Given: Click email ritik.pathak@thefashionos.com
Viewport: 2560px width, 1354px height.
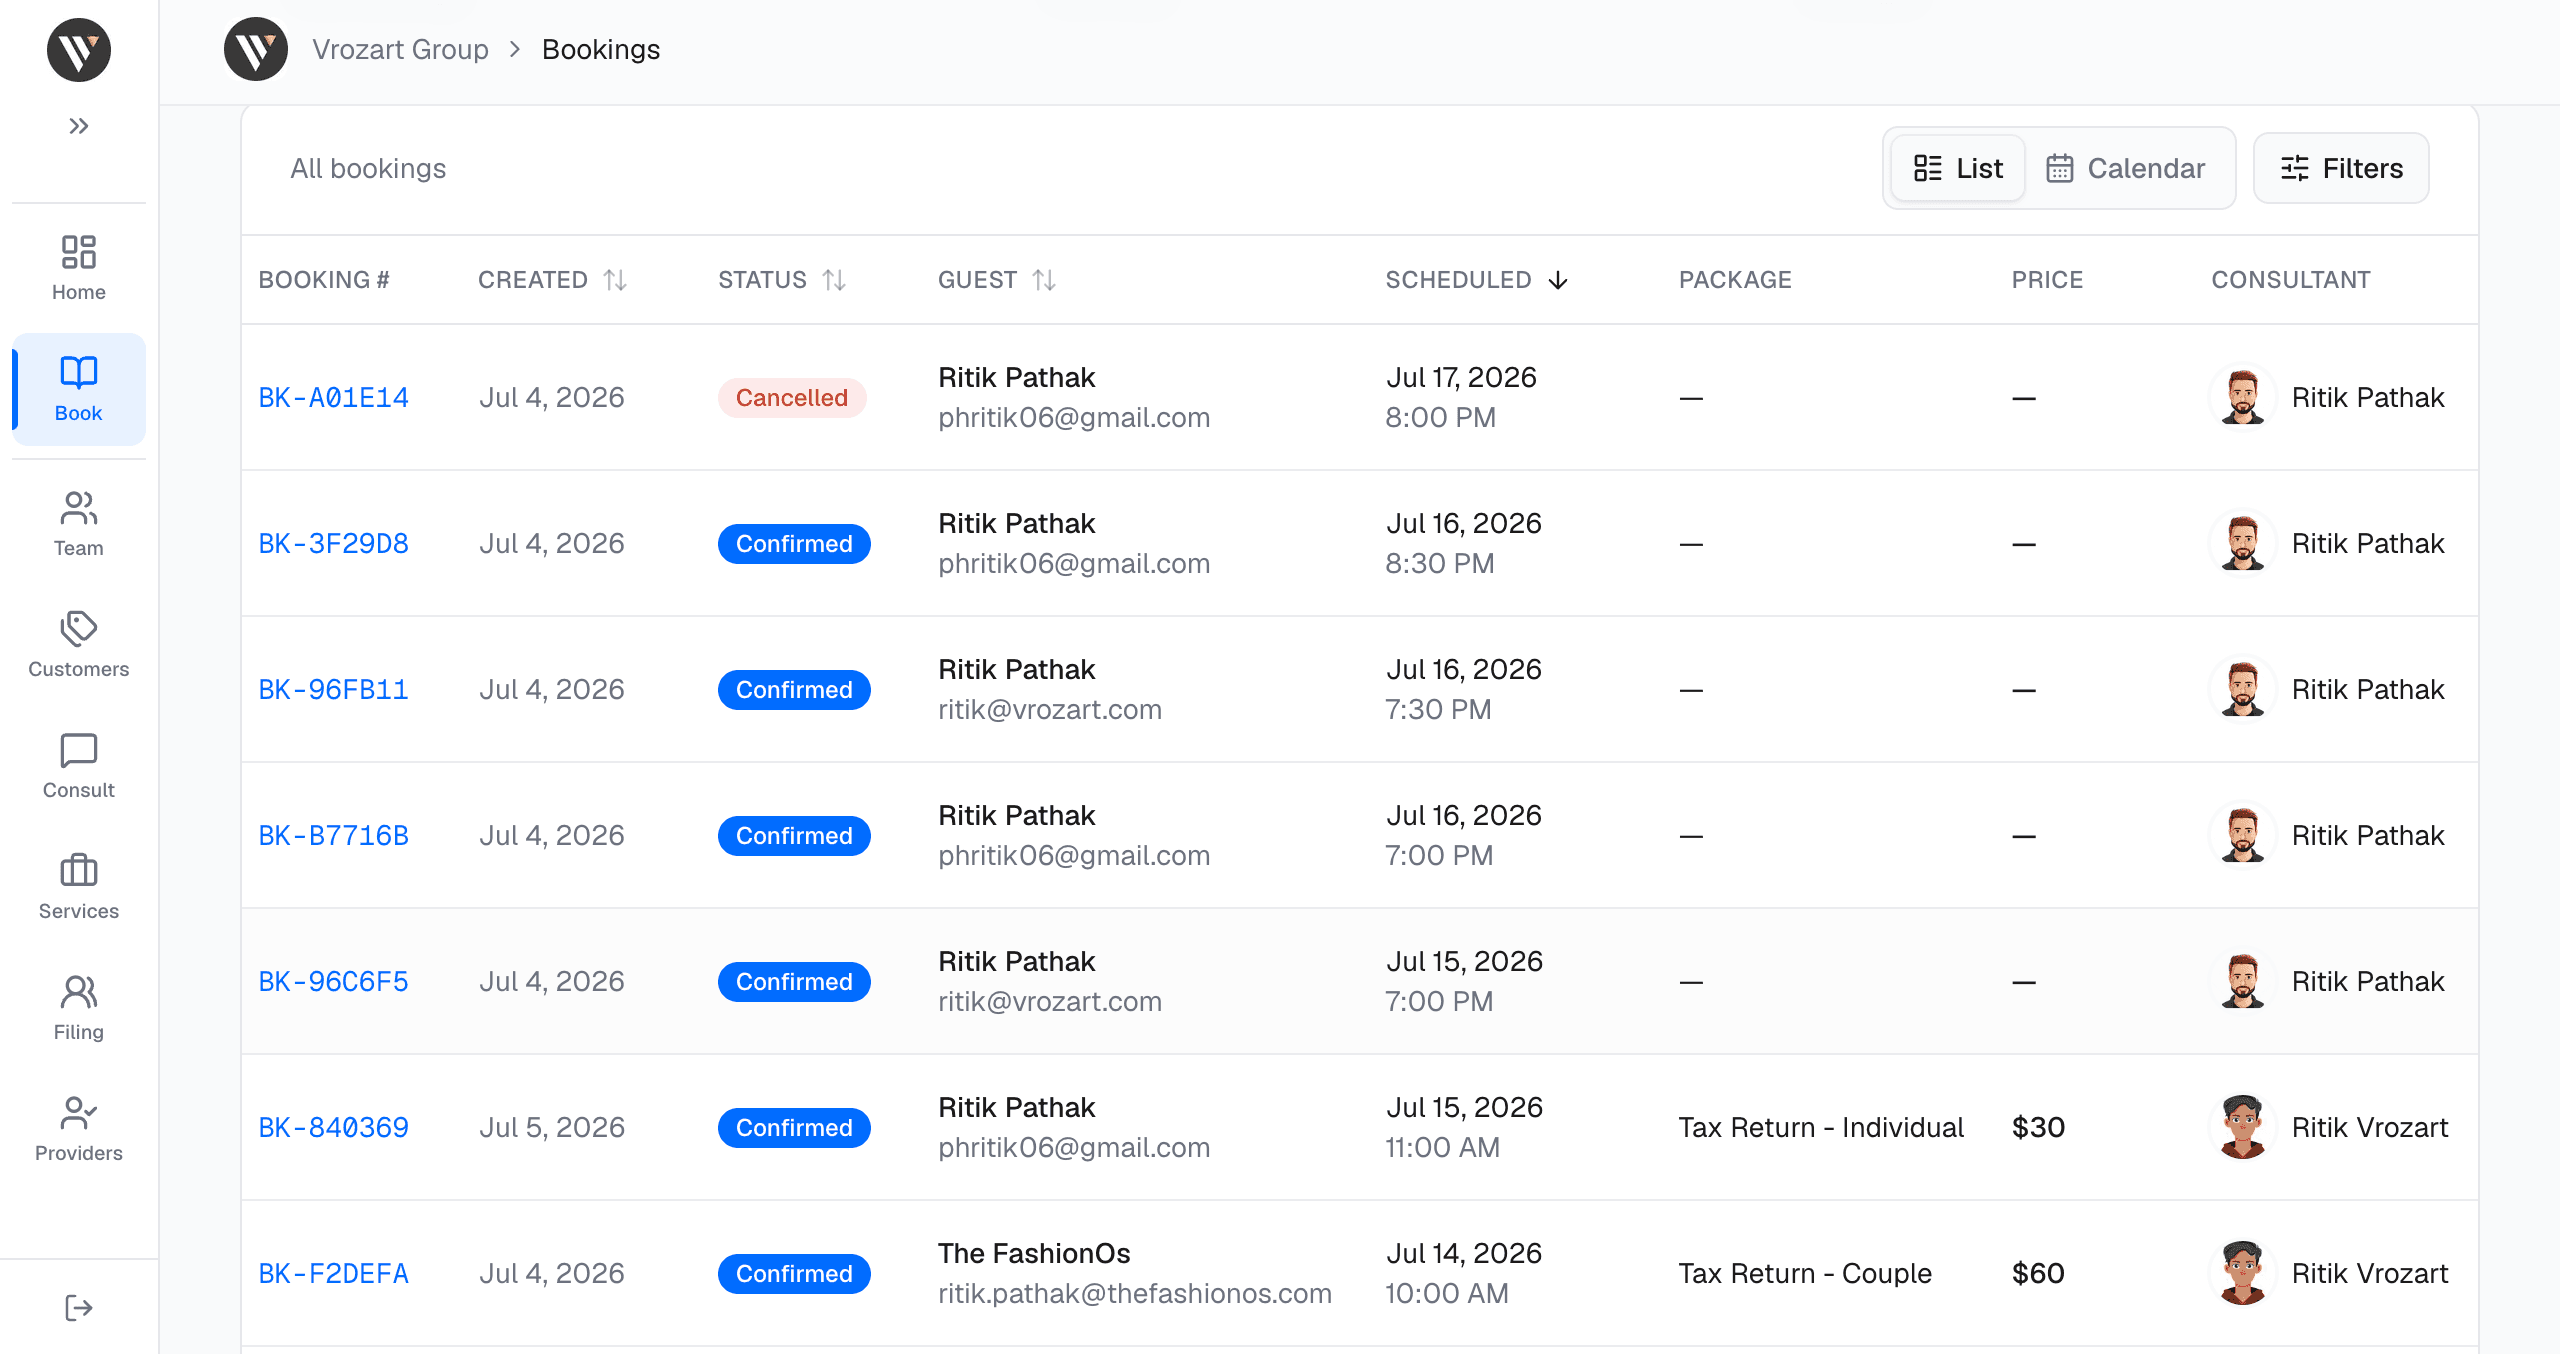Looking at the screenshot, I should (x=1135, y=1294).
